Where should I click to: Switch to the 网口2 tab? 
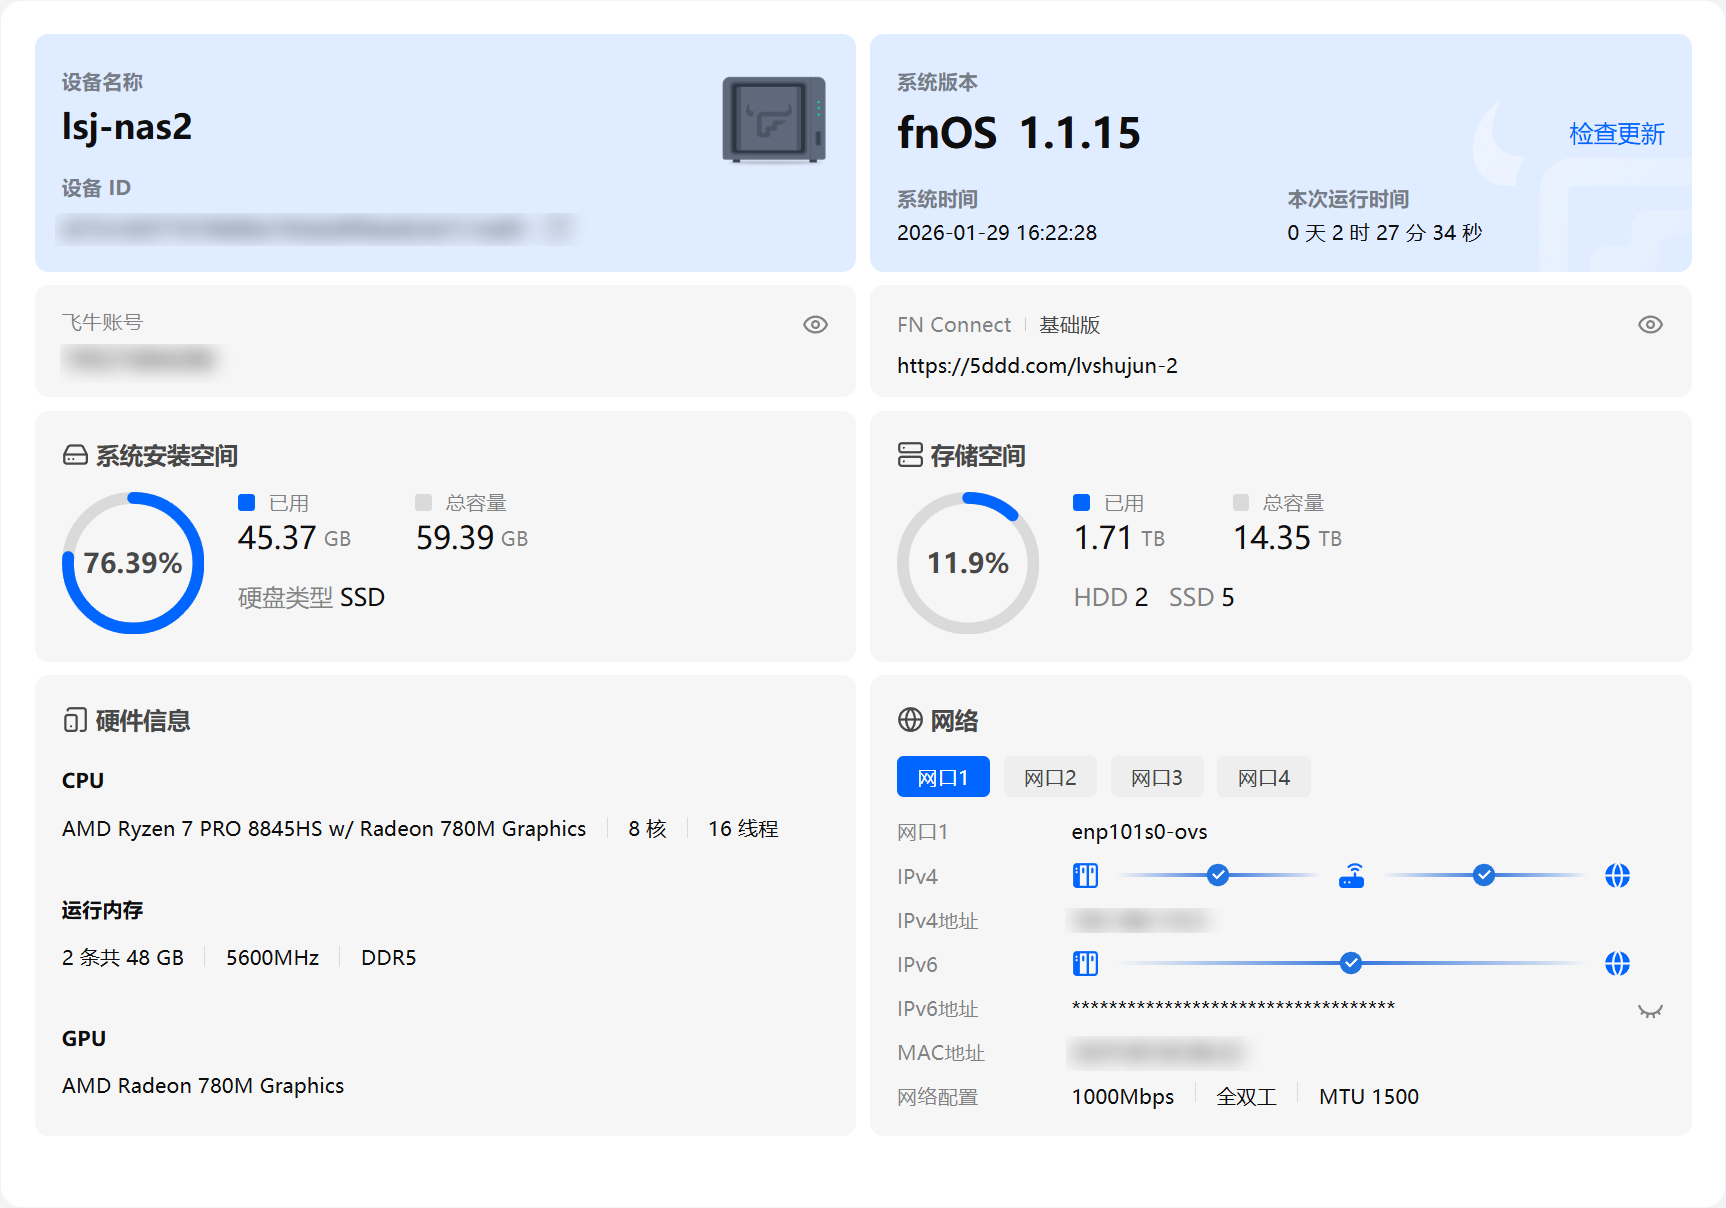(x=1050, y=778)
